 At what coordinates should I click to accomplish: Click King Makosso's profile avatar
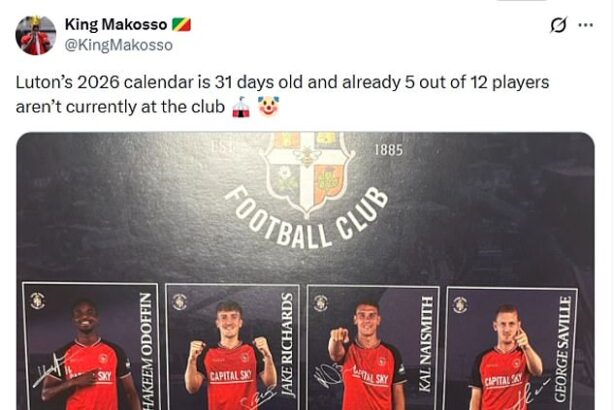click(x=35, y=35)
